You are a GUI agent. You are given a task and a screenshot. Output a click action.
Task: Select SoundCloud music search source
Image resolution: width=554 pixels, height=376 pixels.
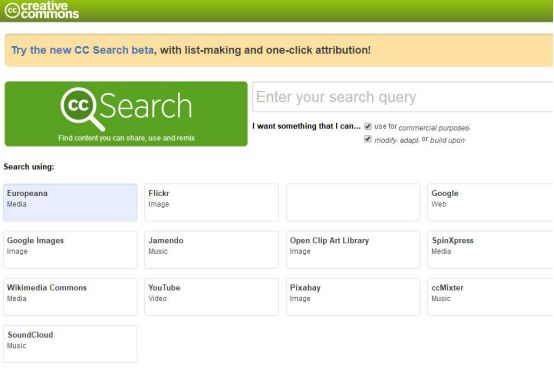point(70,344)
